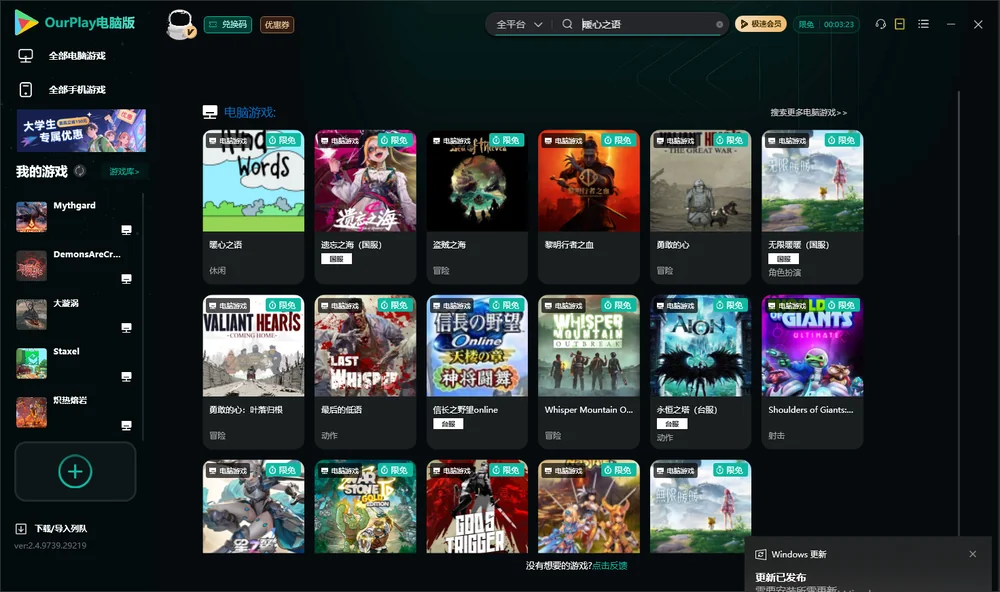The width and height of the screenshot is (1000, 592).
Task: Click the 点击反馈 feedback link
Action: [610, 566]
